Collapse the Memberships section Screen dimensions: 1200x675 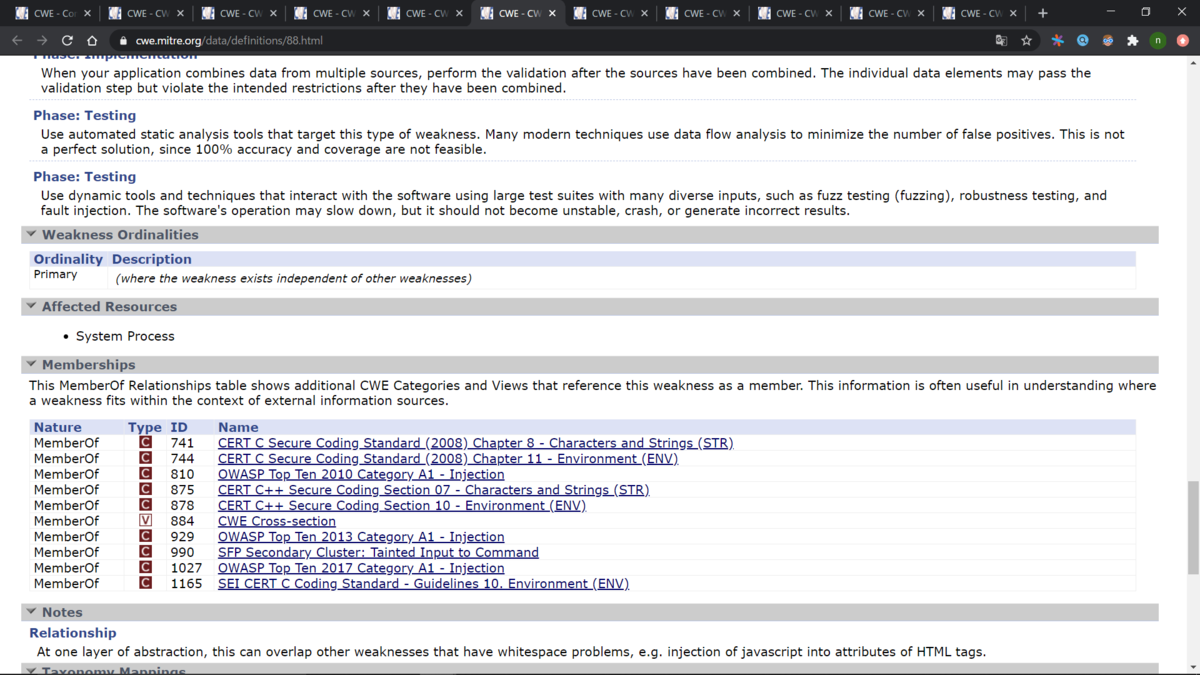point(31,365)
